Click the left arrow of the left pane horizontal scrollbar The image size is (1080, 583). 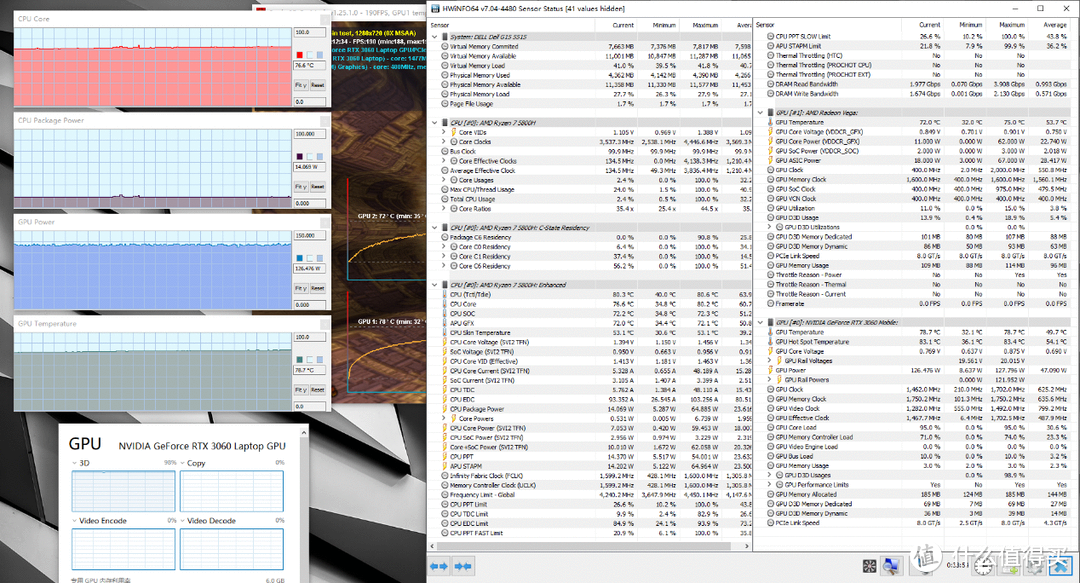433,546
